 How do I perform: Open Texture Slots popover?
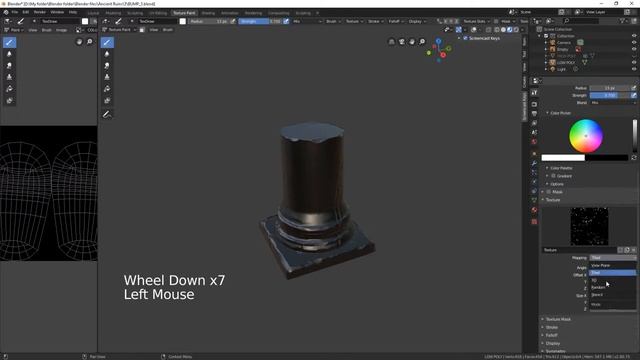[476, 21]
